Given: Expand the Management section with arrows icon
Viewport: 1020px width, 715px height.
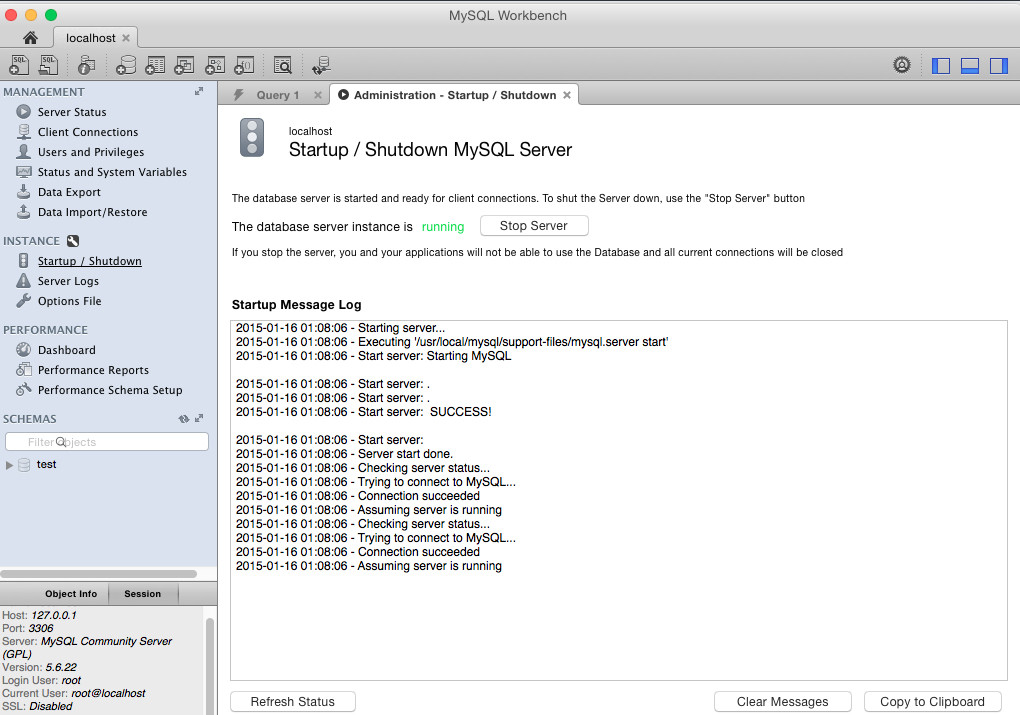Looking at the screenshot, I should point(199,92).
